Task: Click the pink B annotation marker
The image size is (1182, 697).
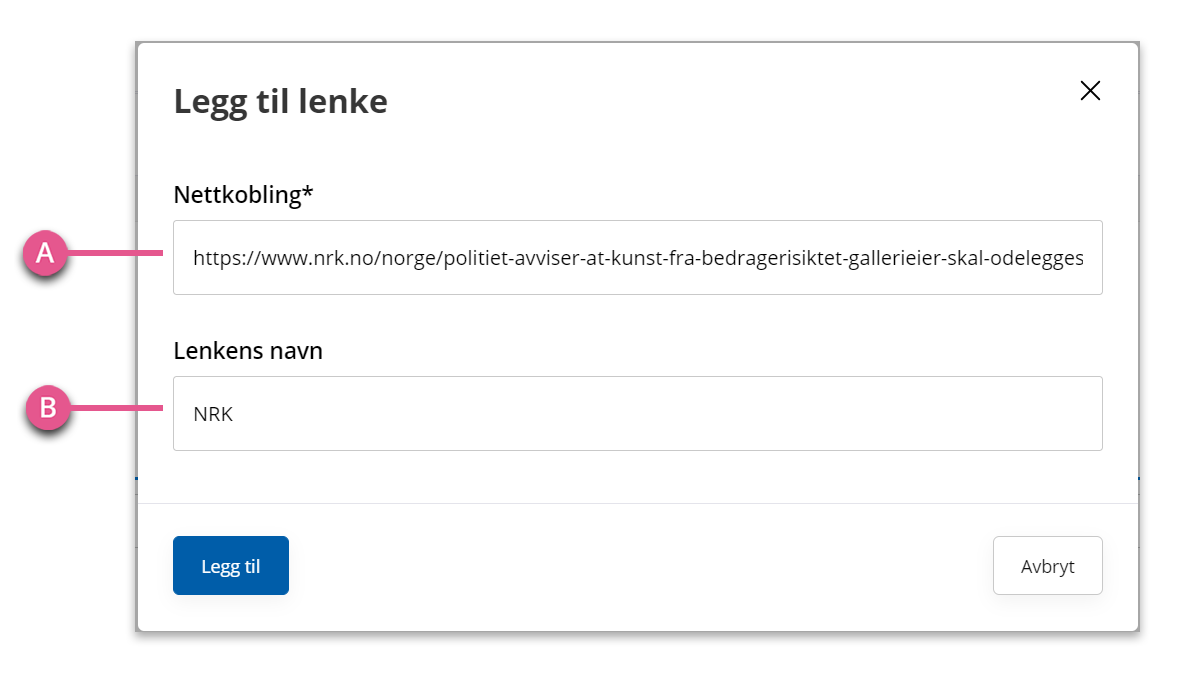Action: pyautogui.click(x=47, y=408)
